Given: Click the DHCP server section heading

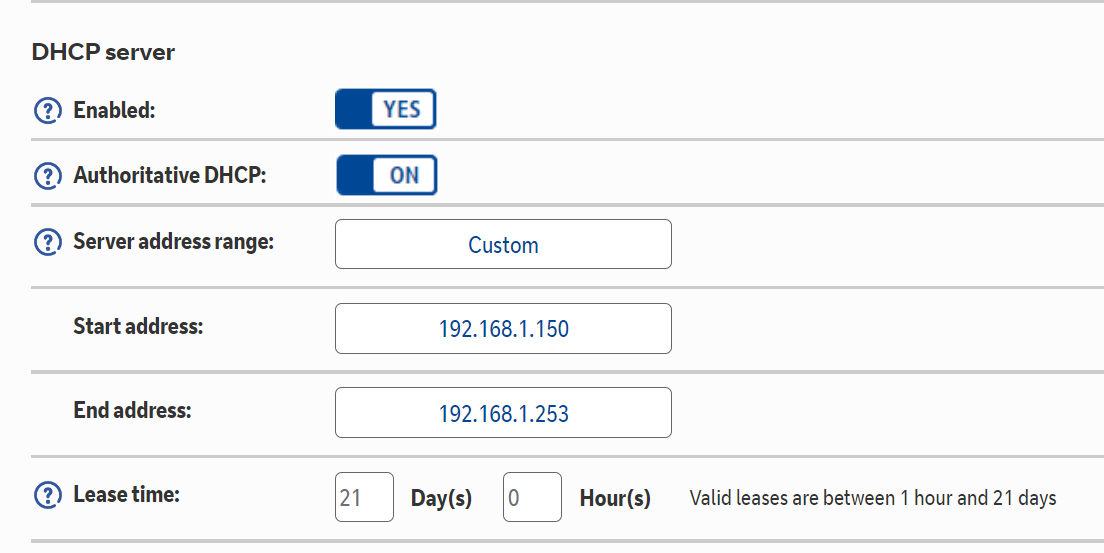Looking at the screenshot, I should click(103, 52).
